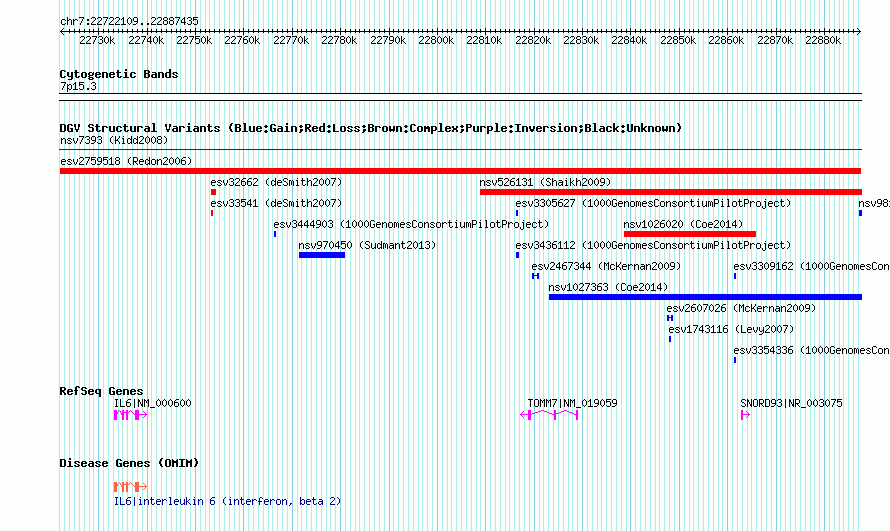The width and height of the screenshot is (890, 531).
Task: Open the esv2467344 (McKernan2009) label
Action: (x=606, y=266)
